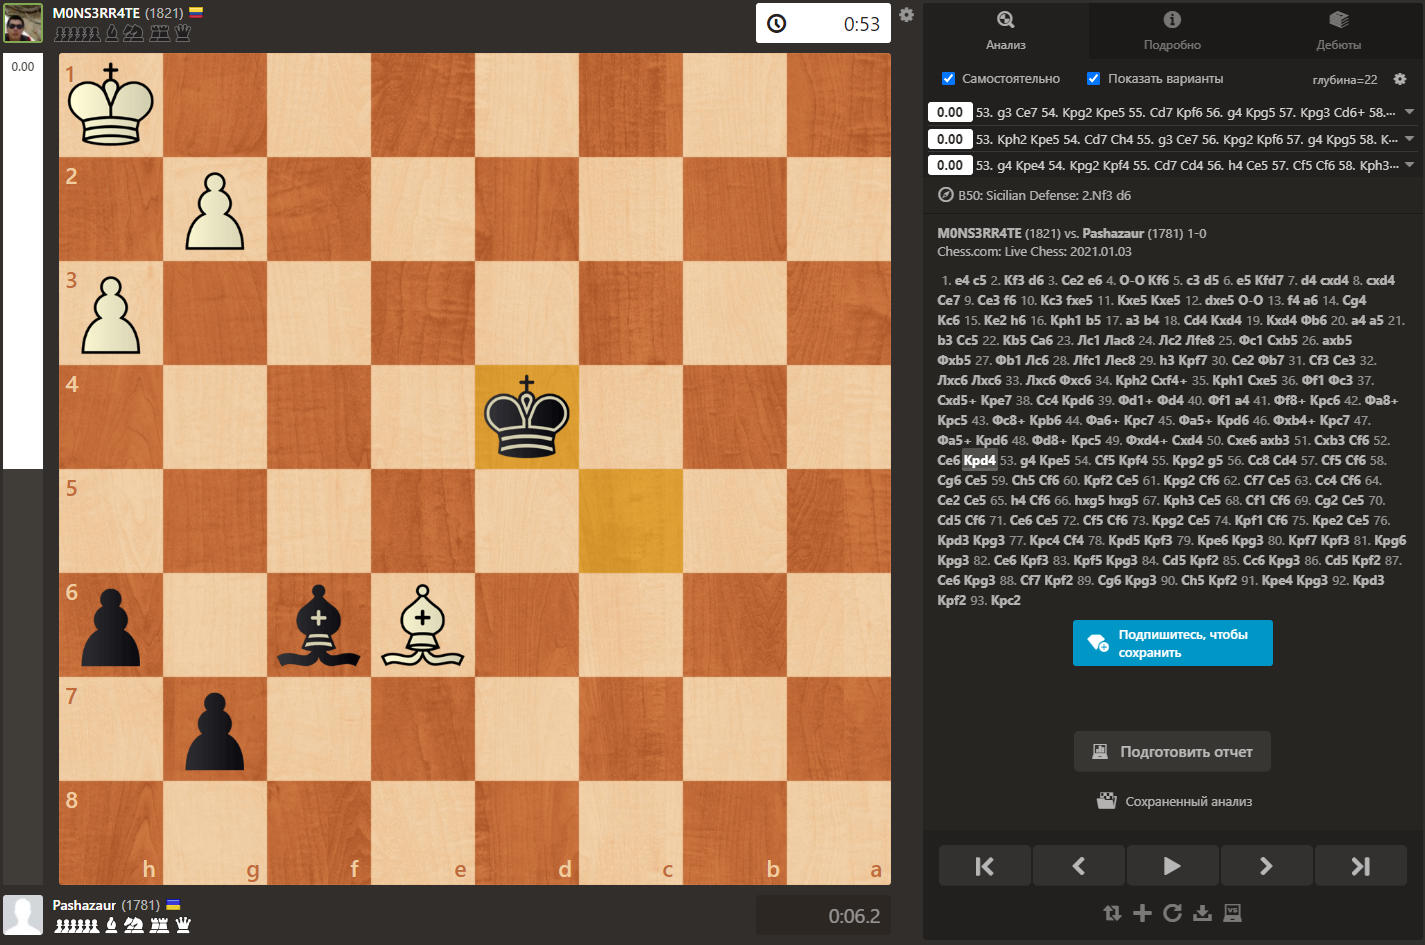This screenshot has width=1425, height=945.
Task: Open the Дебюты tab
Action: tap(1338, 31)
